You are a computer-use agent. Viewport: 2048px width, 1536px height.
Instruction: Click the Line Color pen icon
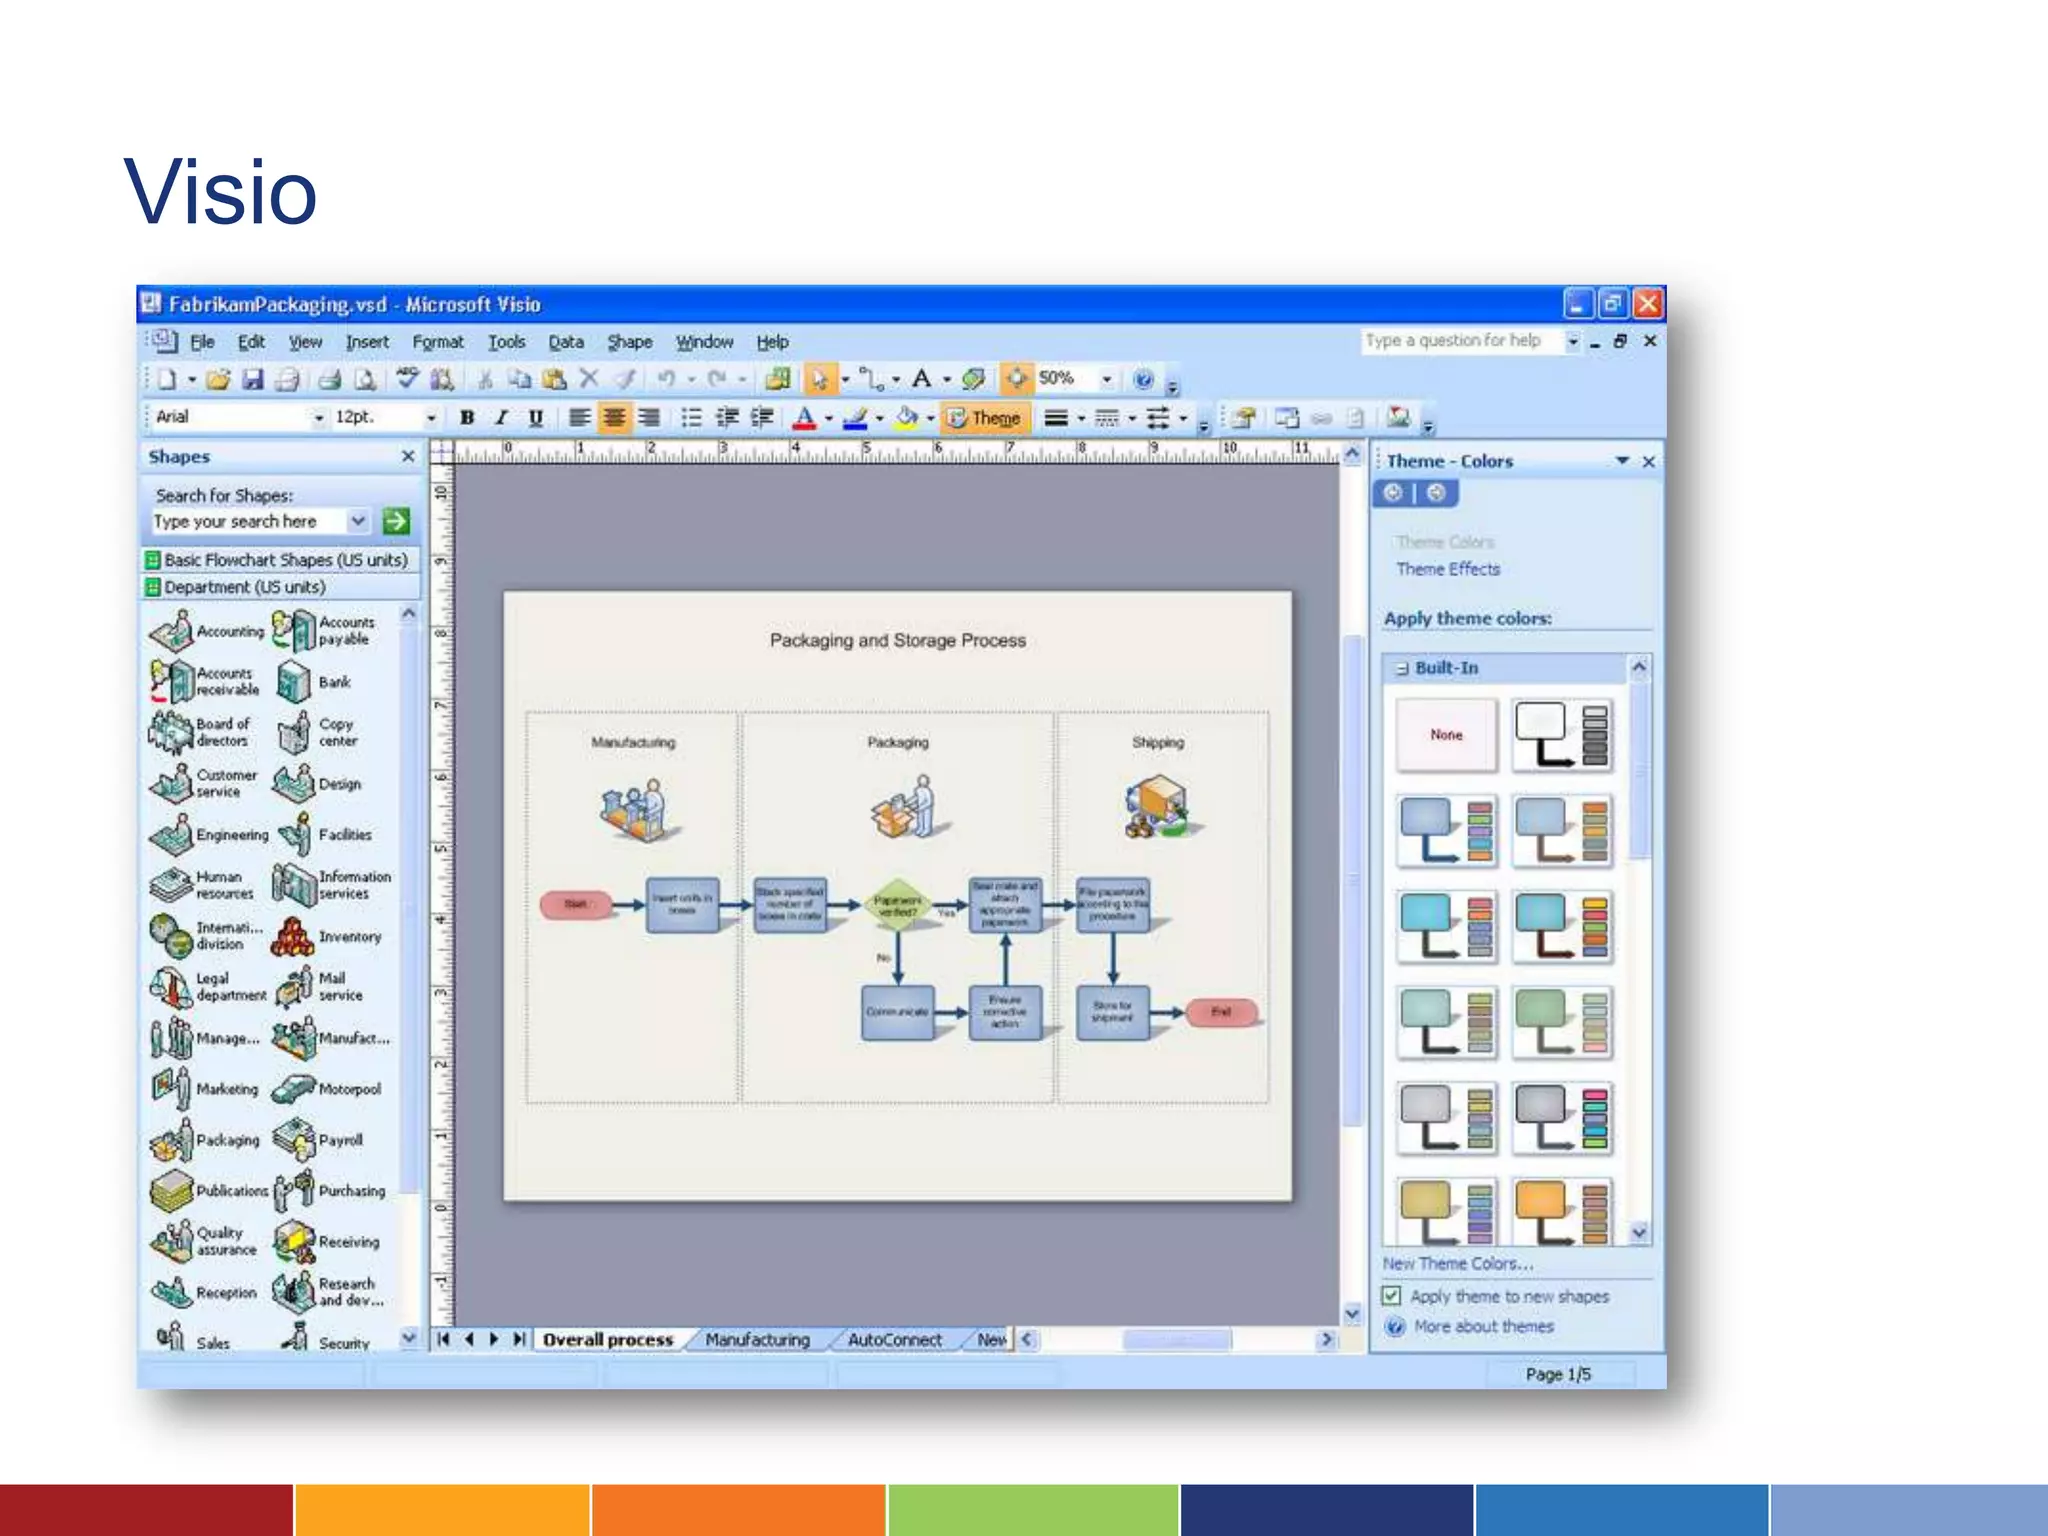click(x=855, y=418)
